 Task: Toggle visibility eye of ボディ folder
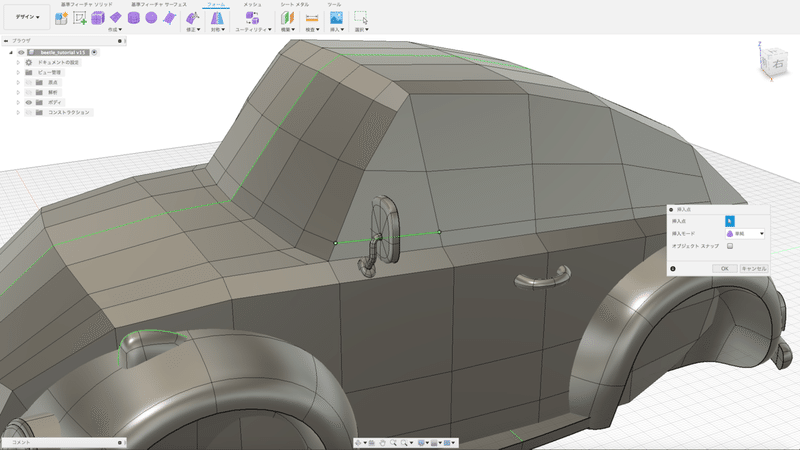click(28, 102)
